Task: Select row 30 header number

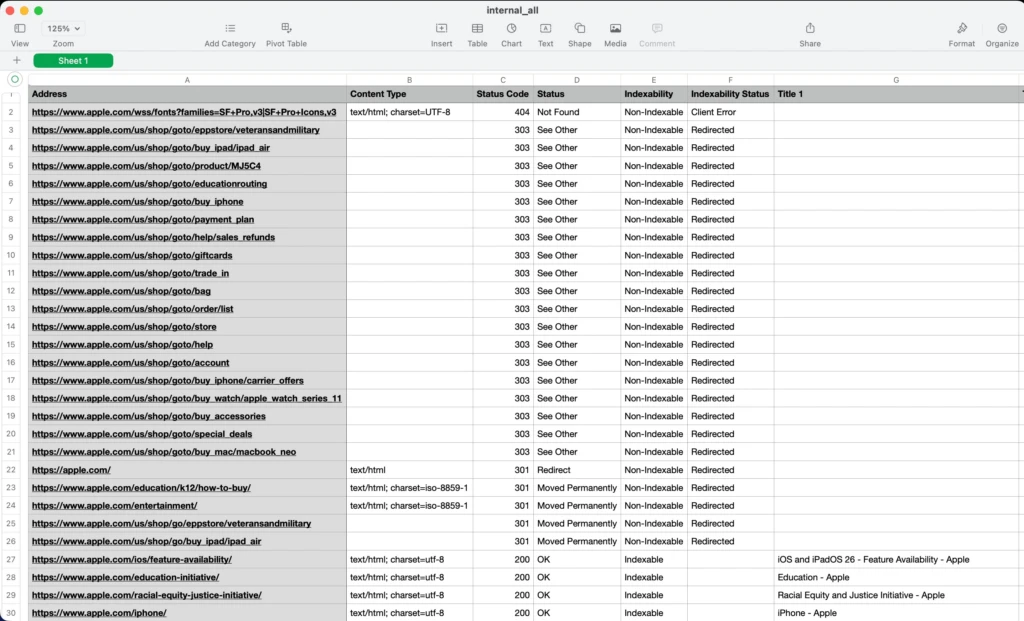Action: [x=11, y=613]
